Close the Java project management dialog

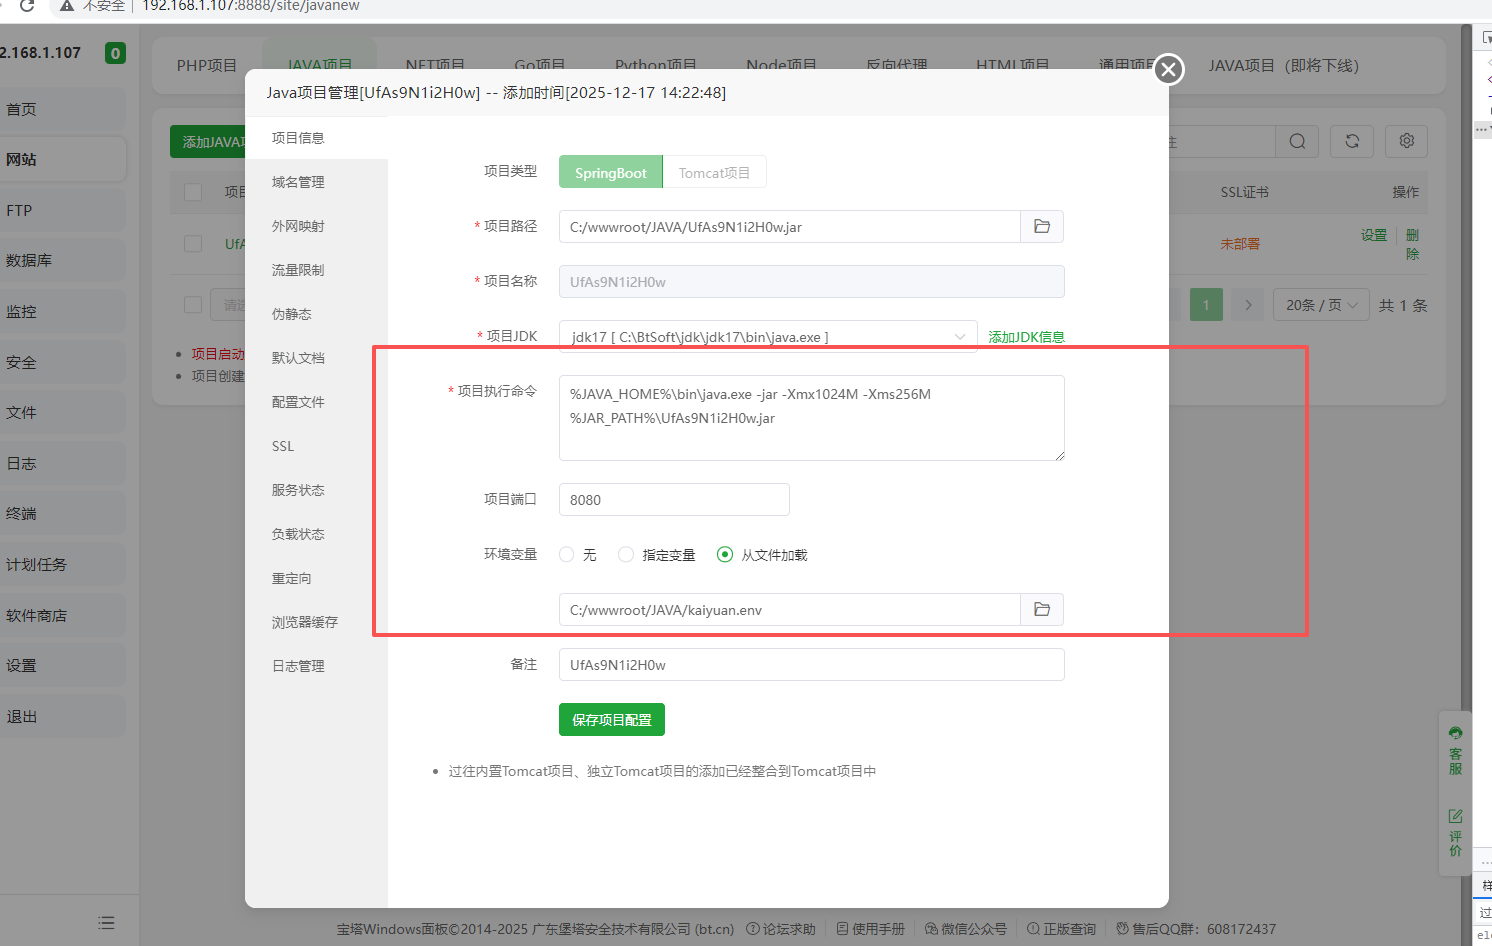tap(1168, 70)
